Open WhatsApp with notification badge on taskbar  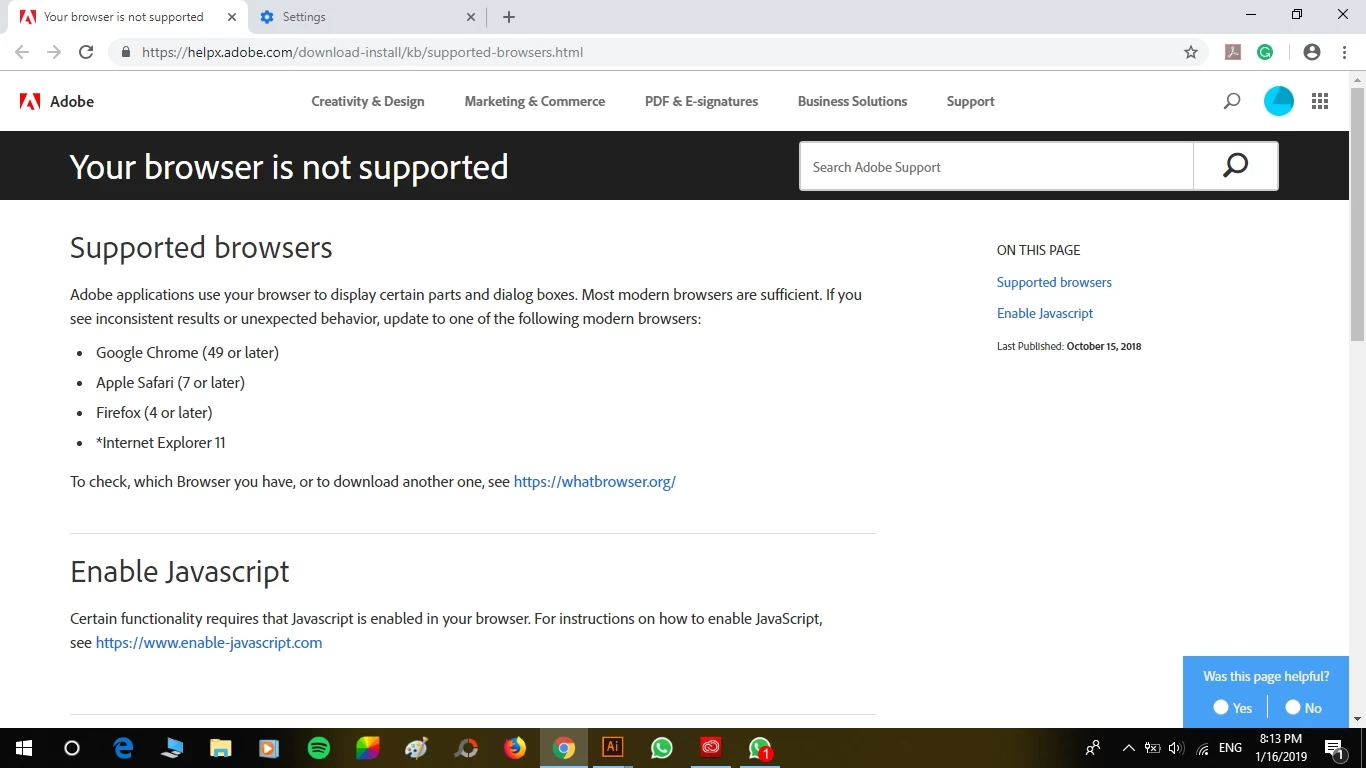[x=760, y=748]
